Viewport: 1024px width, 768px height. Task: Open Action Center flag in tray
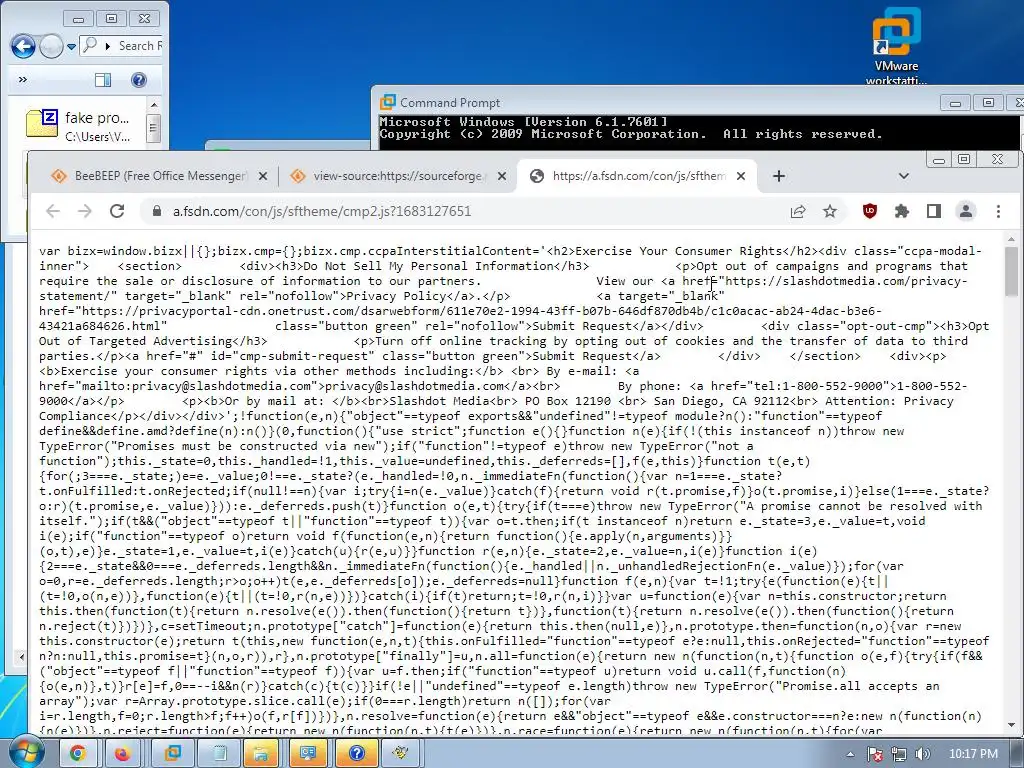(x=875, y=754)
